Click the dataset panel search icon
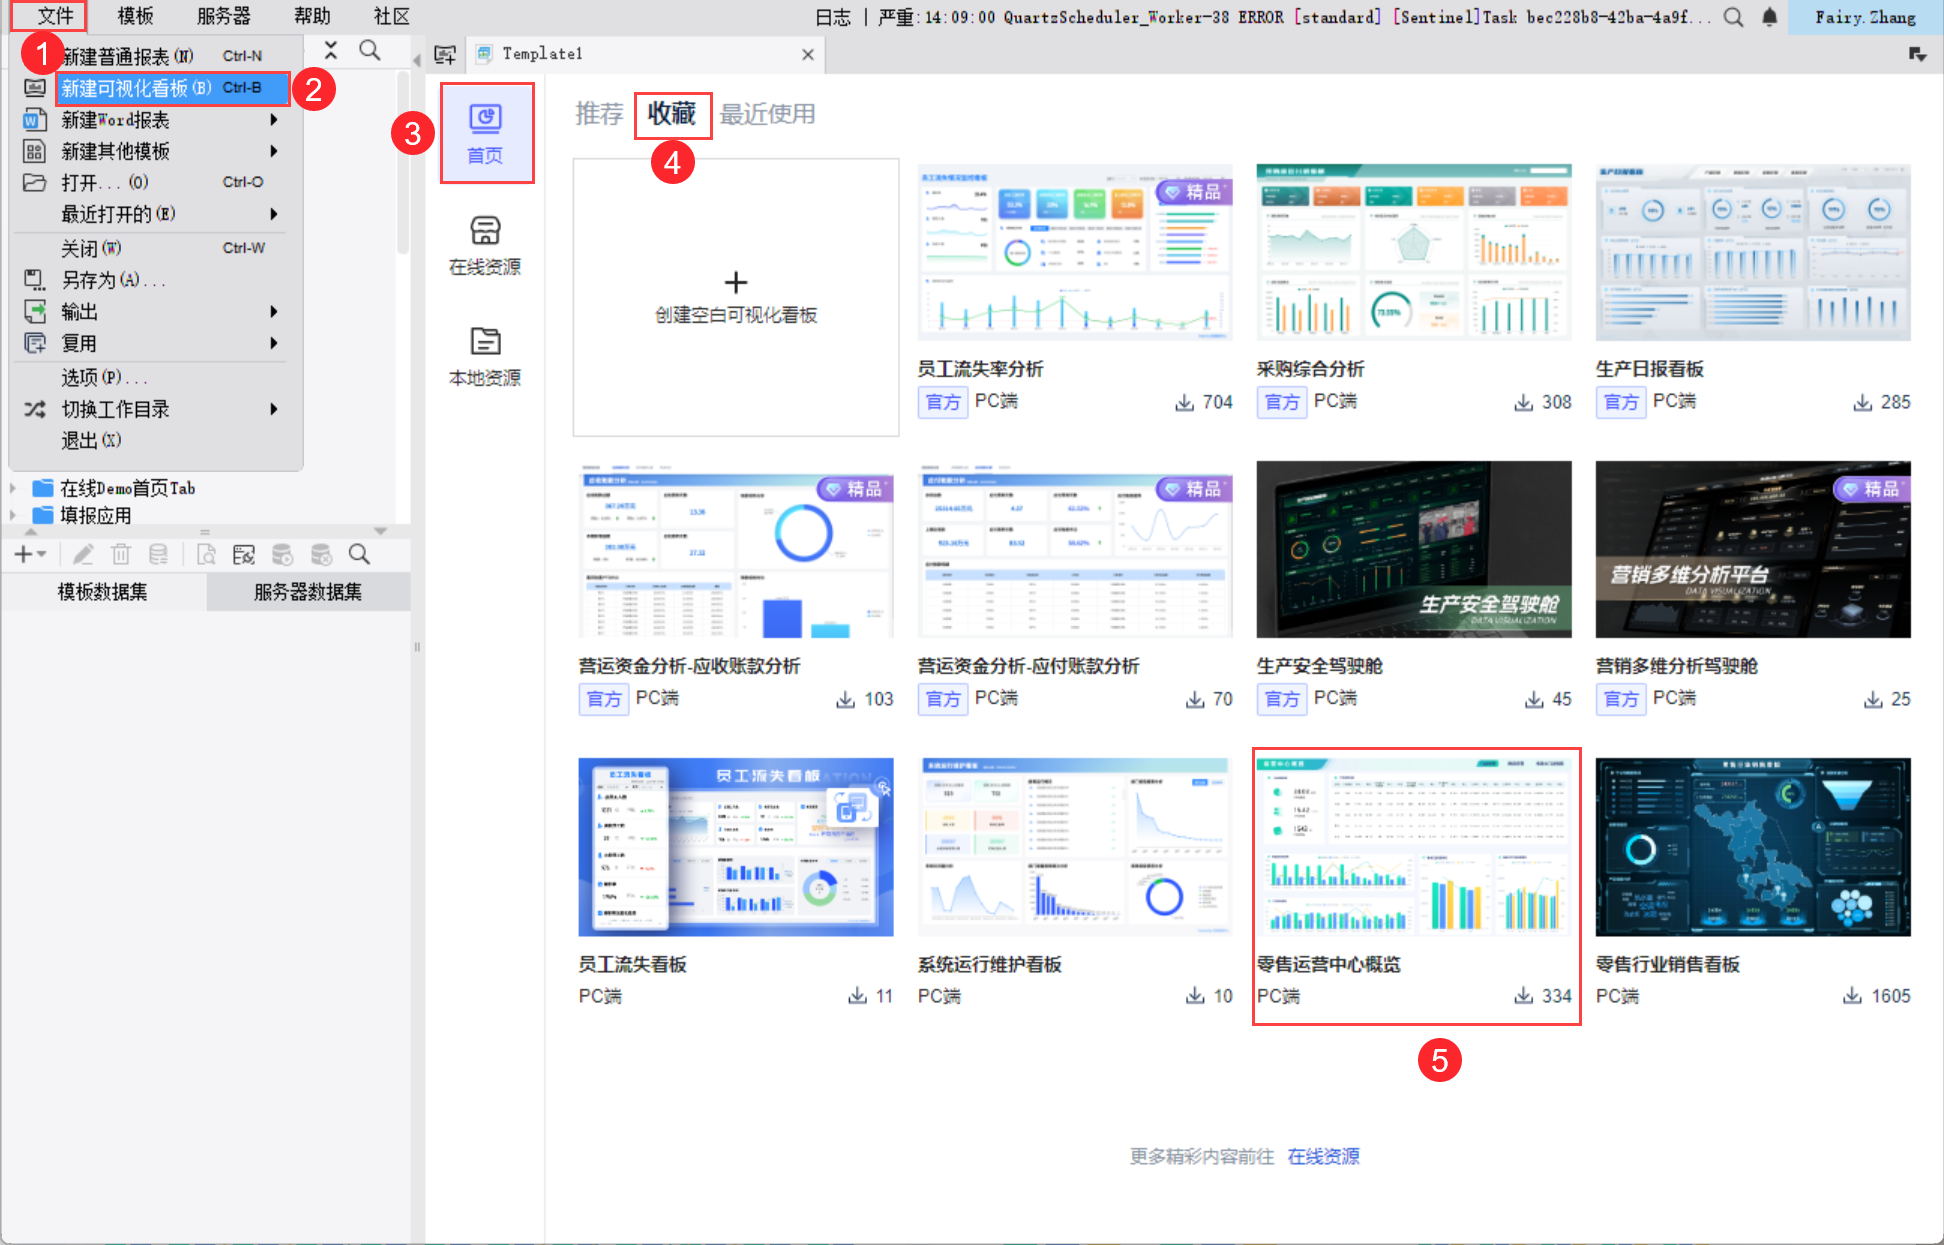 coord(359,554)
